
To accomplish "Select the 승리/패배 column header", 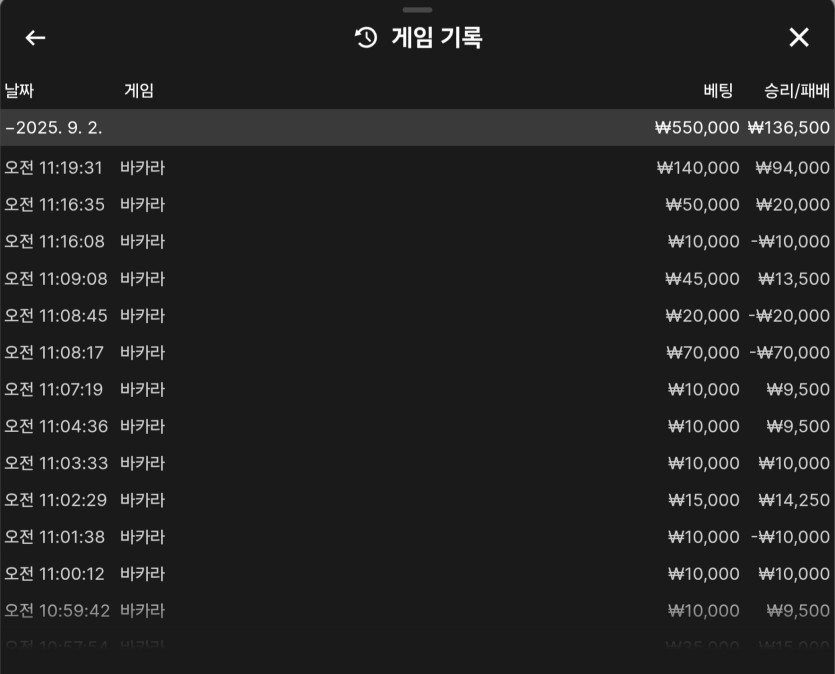I will point(797,91).
